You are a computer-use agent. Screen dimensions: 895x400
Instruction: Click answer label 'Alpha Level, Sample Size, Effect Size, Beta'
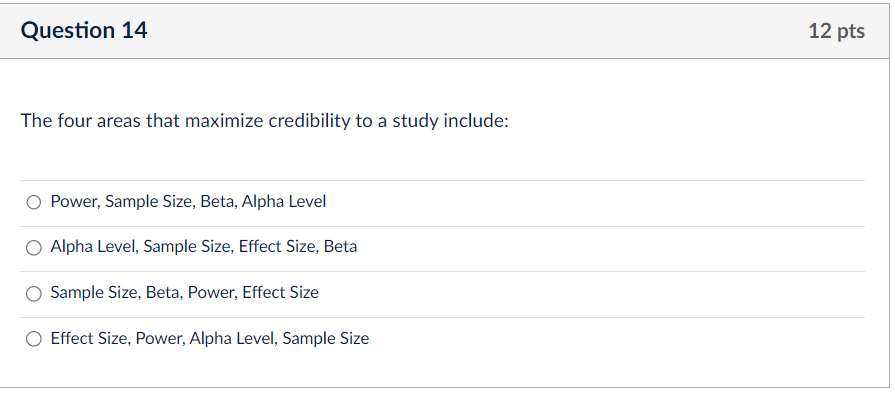(x=204, y=247)
